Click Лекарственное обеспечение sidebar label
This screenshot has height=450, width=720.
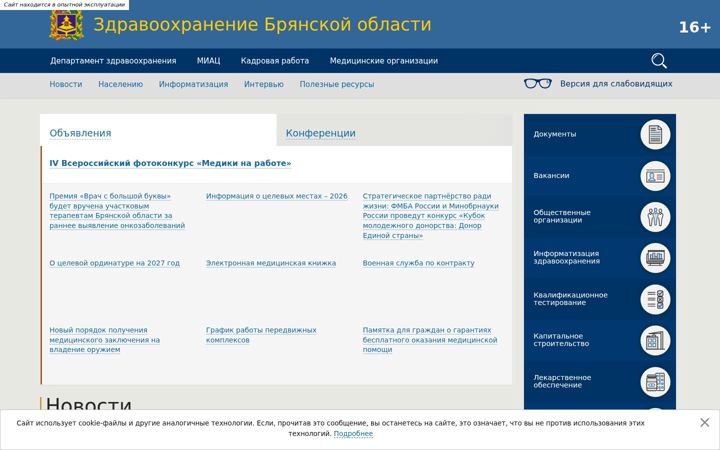click(x=562, y=381)
